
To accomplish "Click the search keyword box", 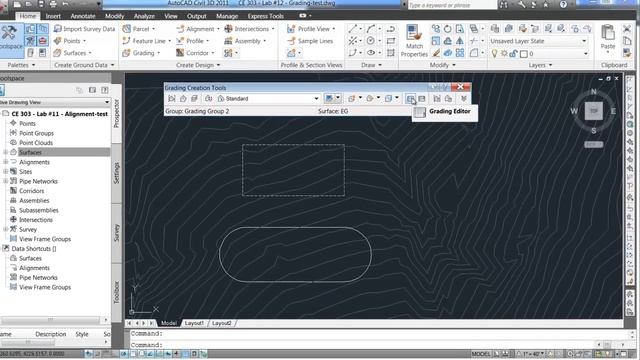I will pyautogui.click(x=451, y=5).
